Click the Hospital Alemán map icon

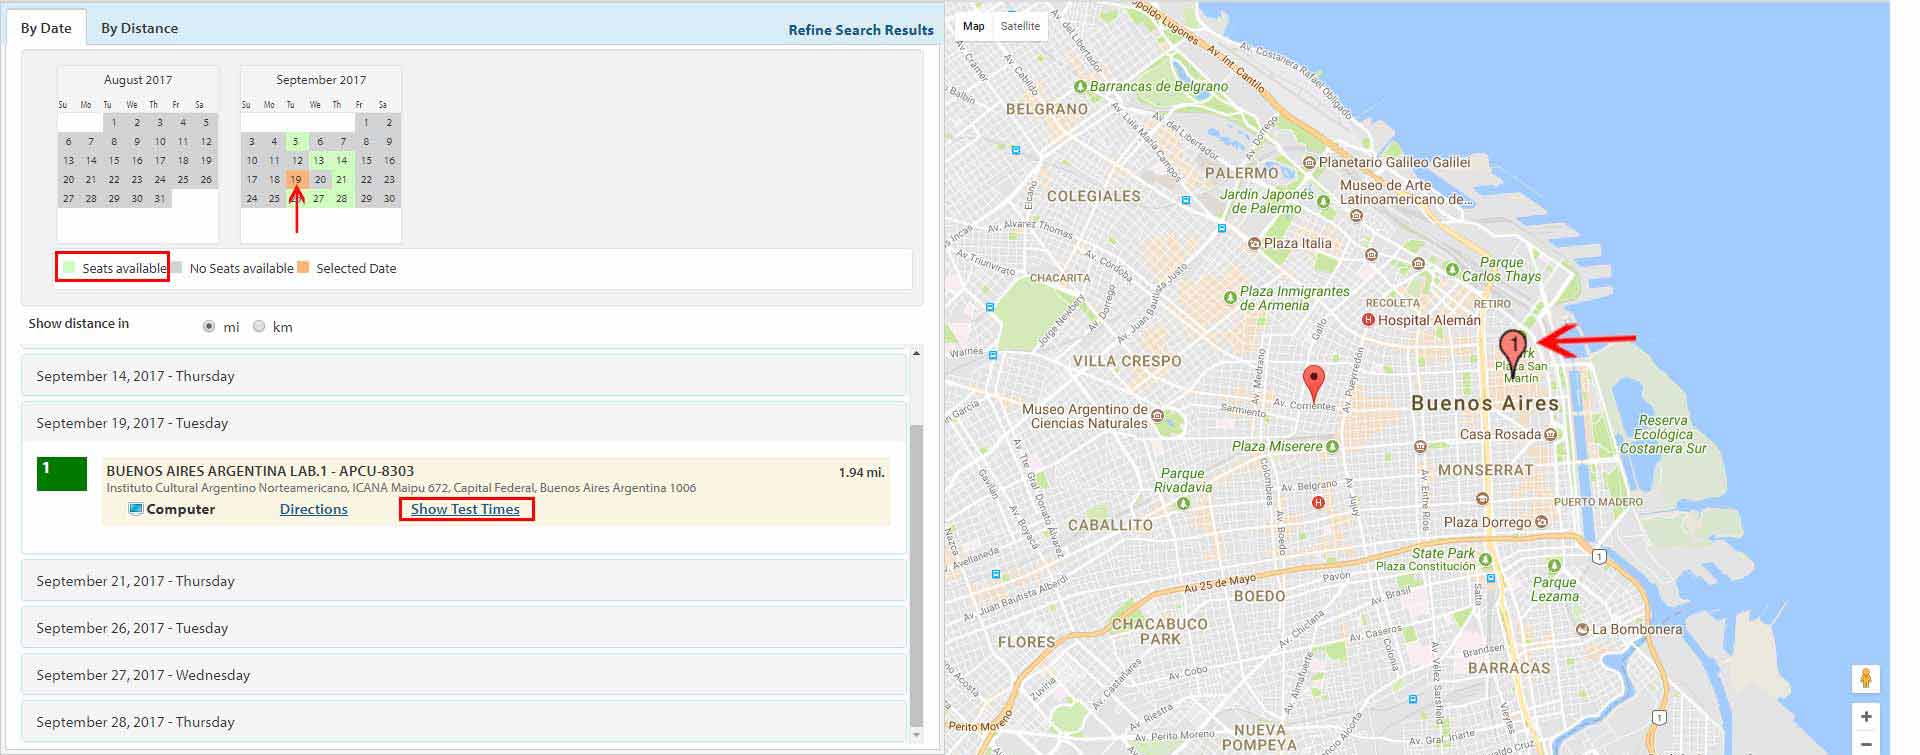(x=1368, y=320)
